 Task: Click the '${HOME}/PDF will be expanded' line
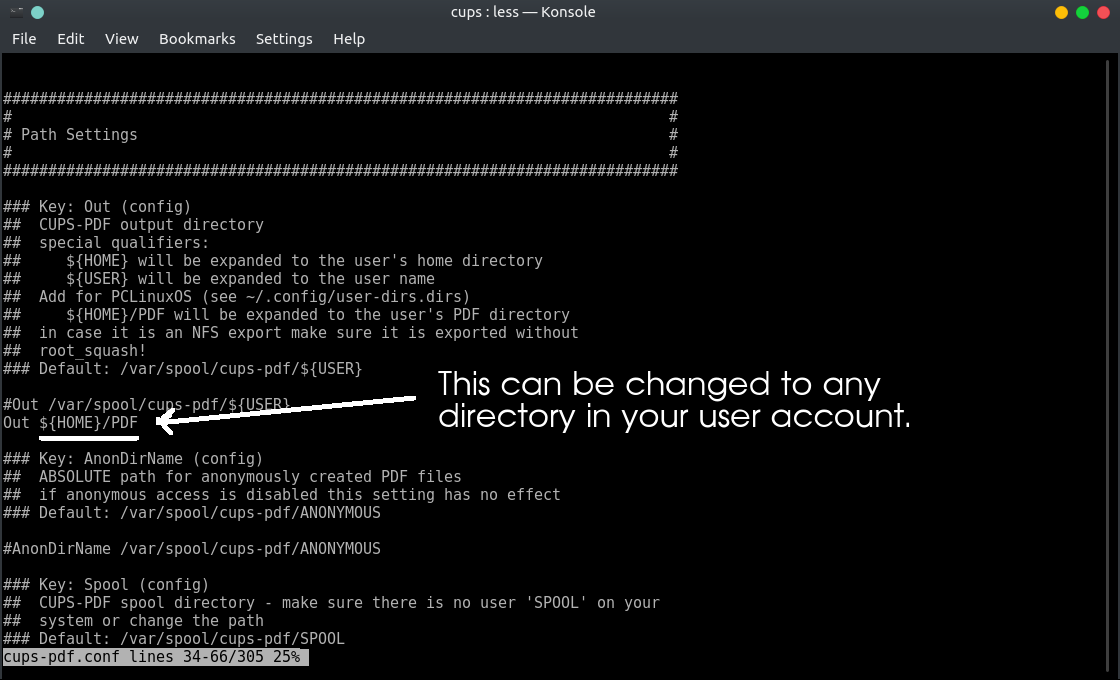286,314
